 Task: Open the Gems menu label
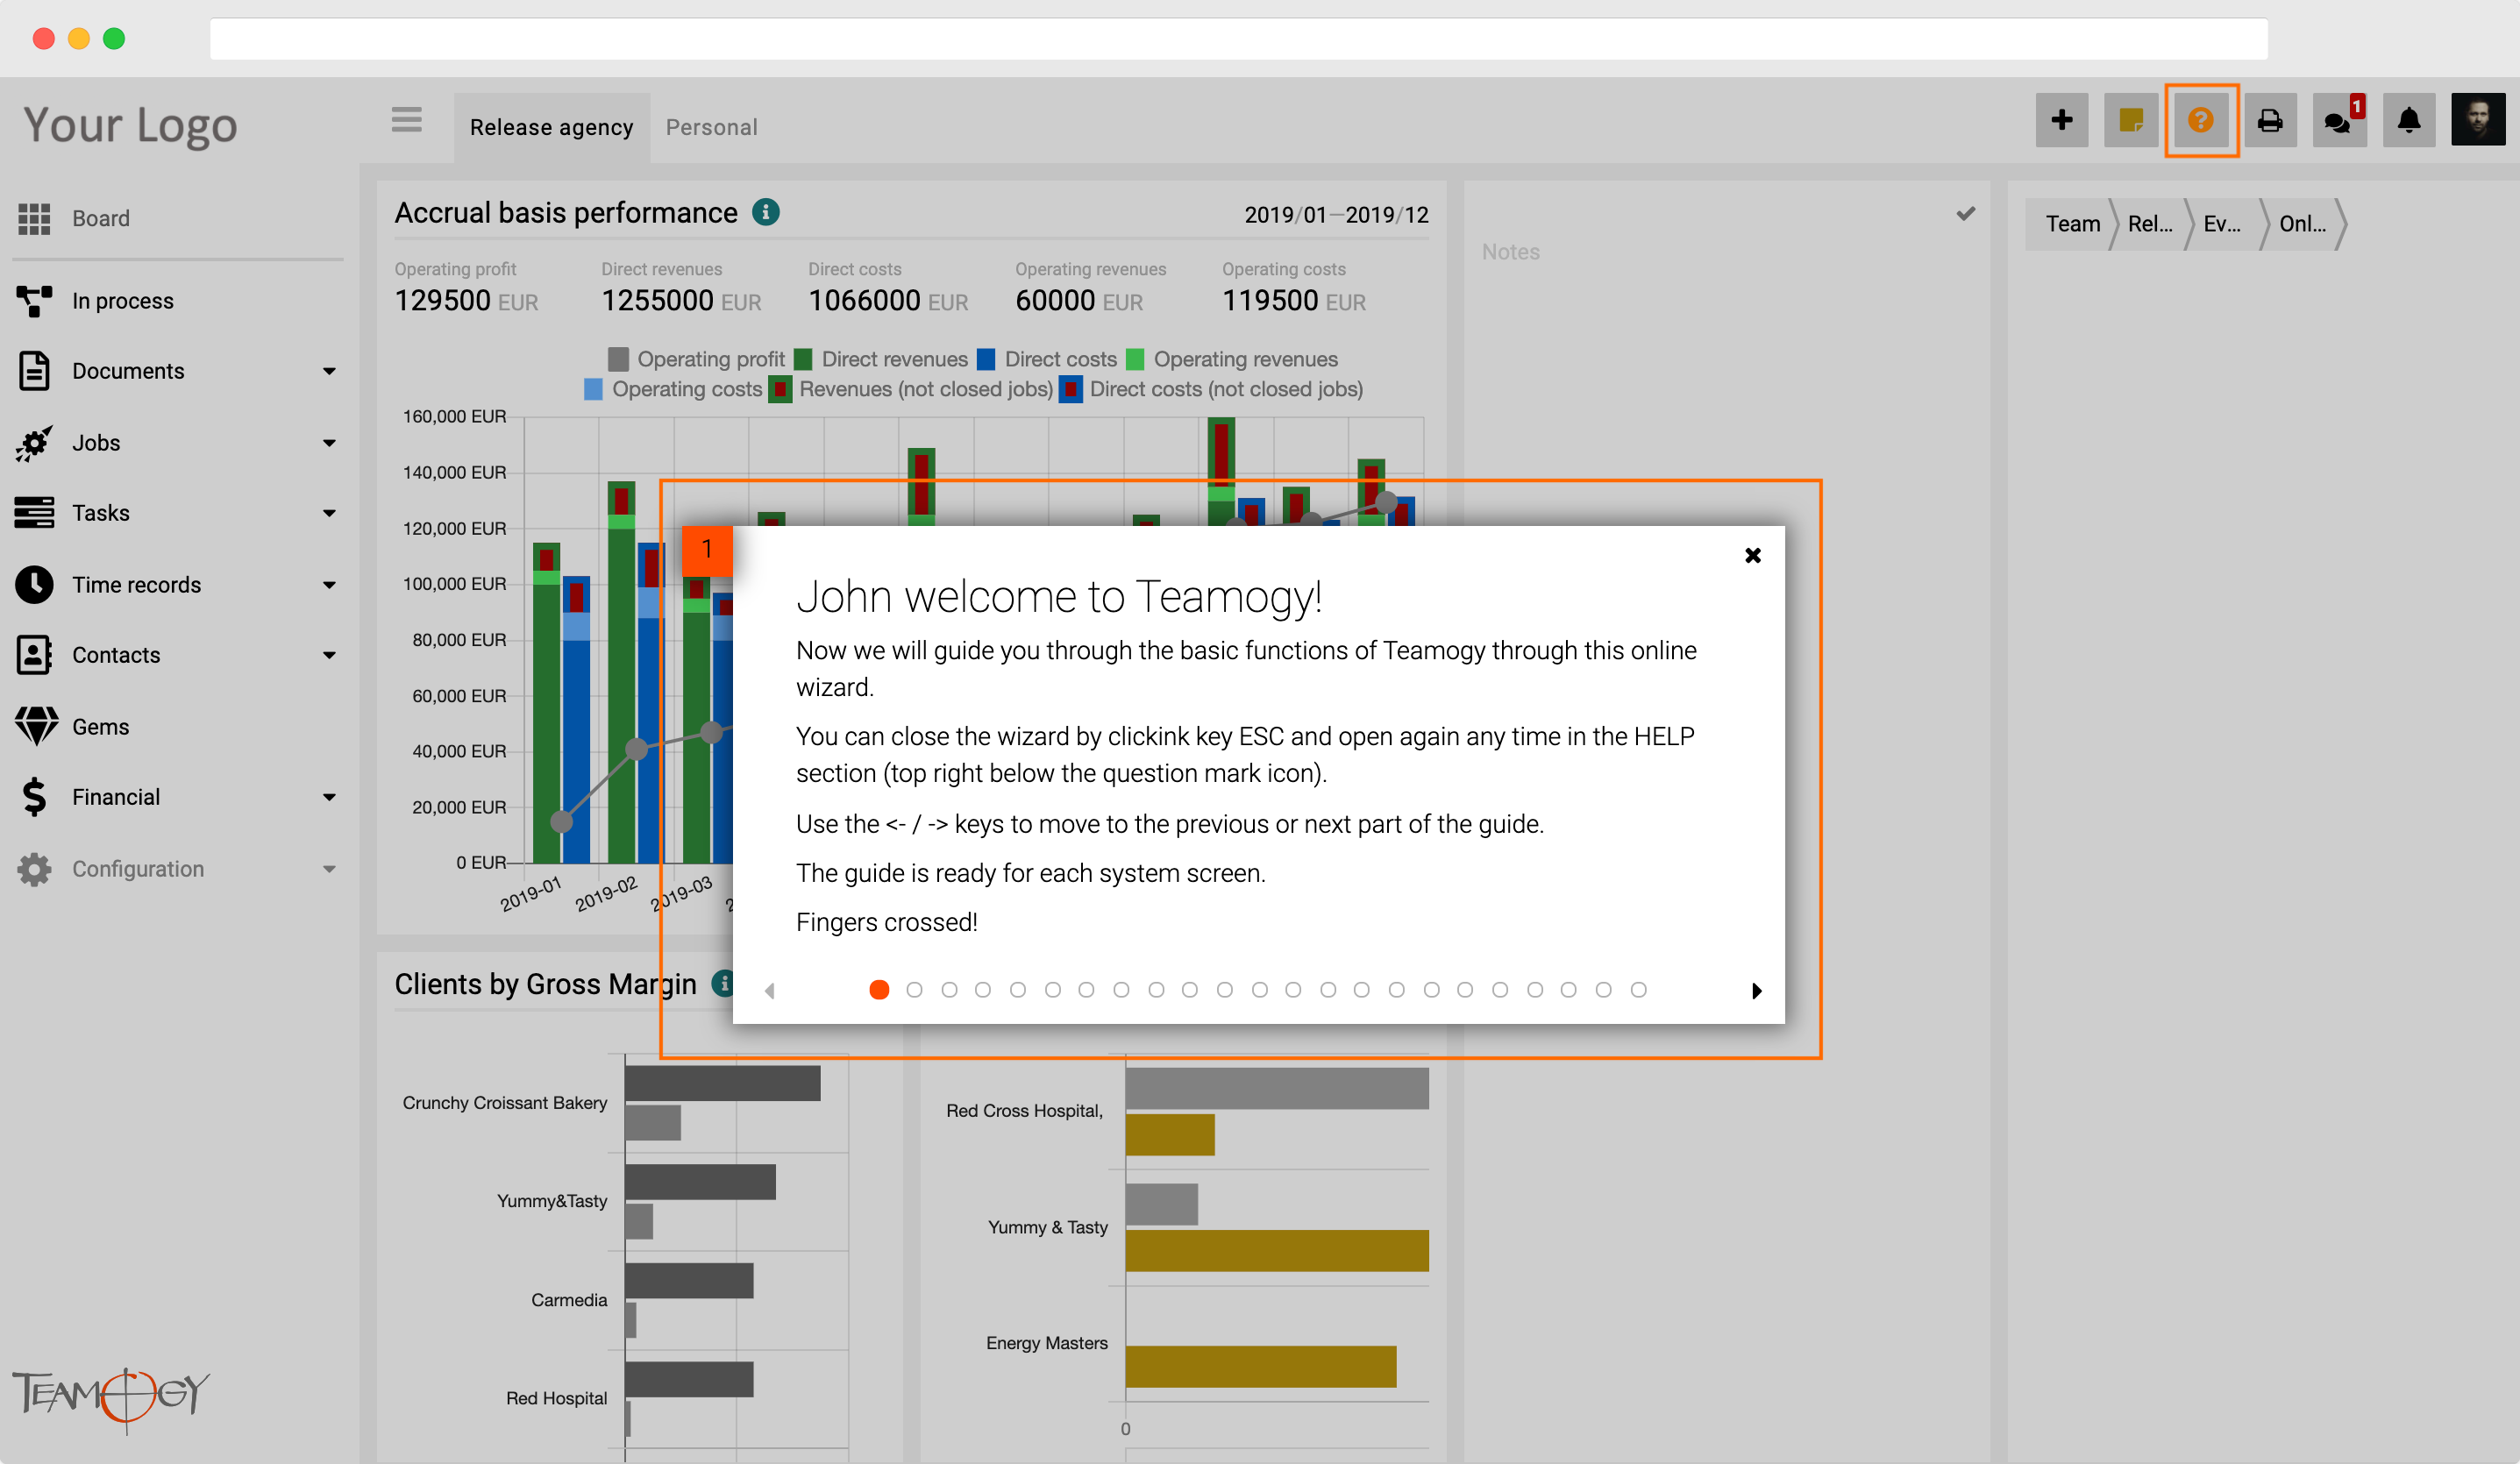click(101, 726)
